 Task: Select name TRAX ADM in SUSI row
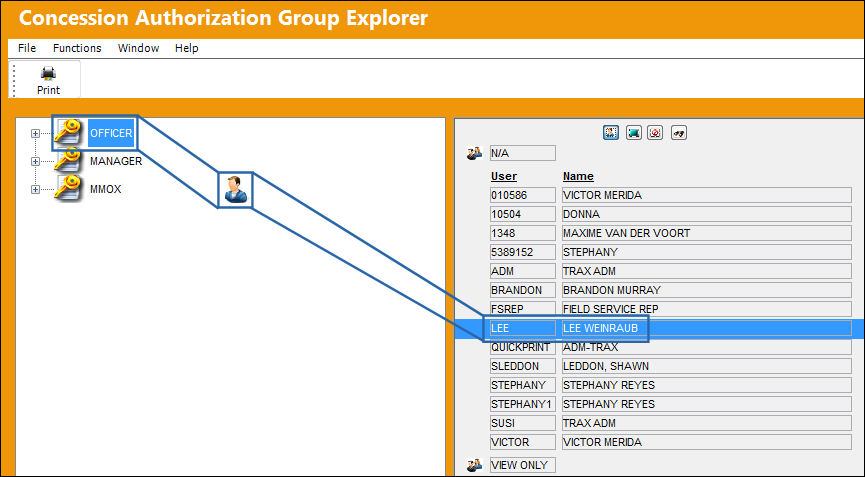pos(707,423)
